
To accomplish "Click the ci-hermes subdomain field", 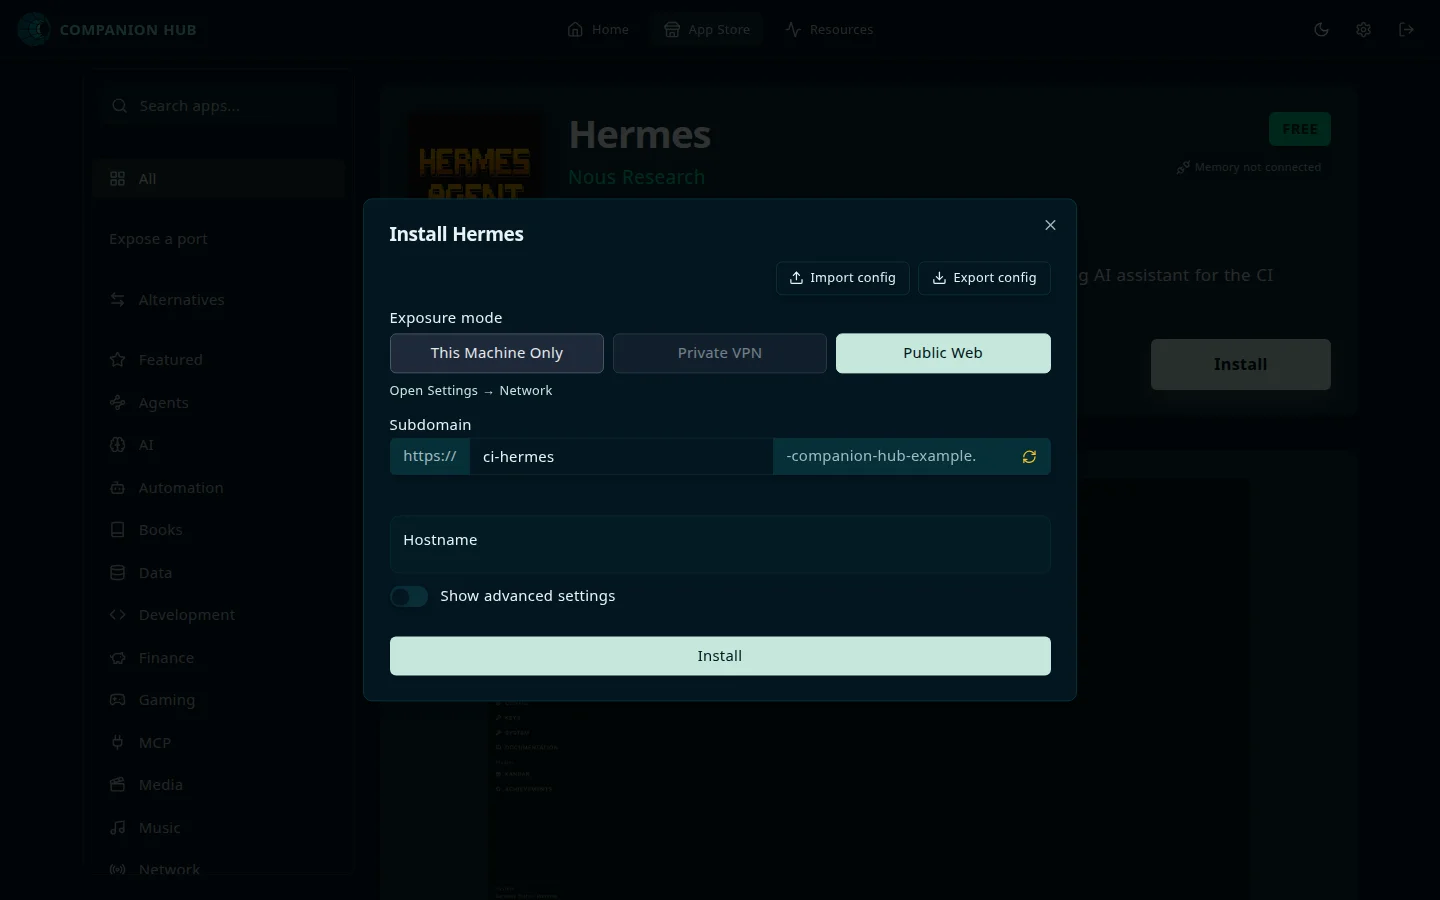I will [621, 457].
